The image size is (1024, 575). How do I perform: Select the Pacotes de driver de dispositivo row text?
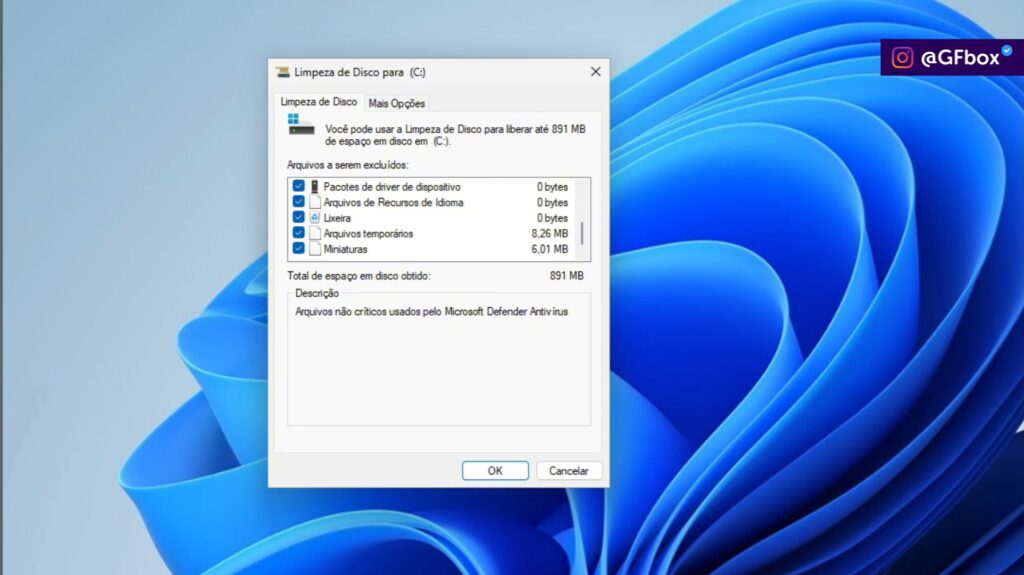click(392, 187)
